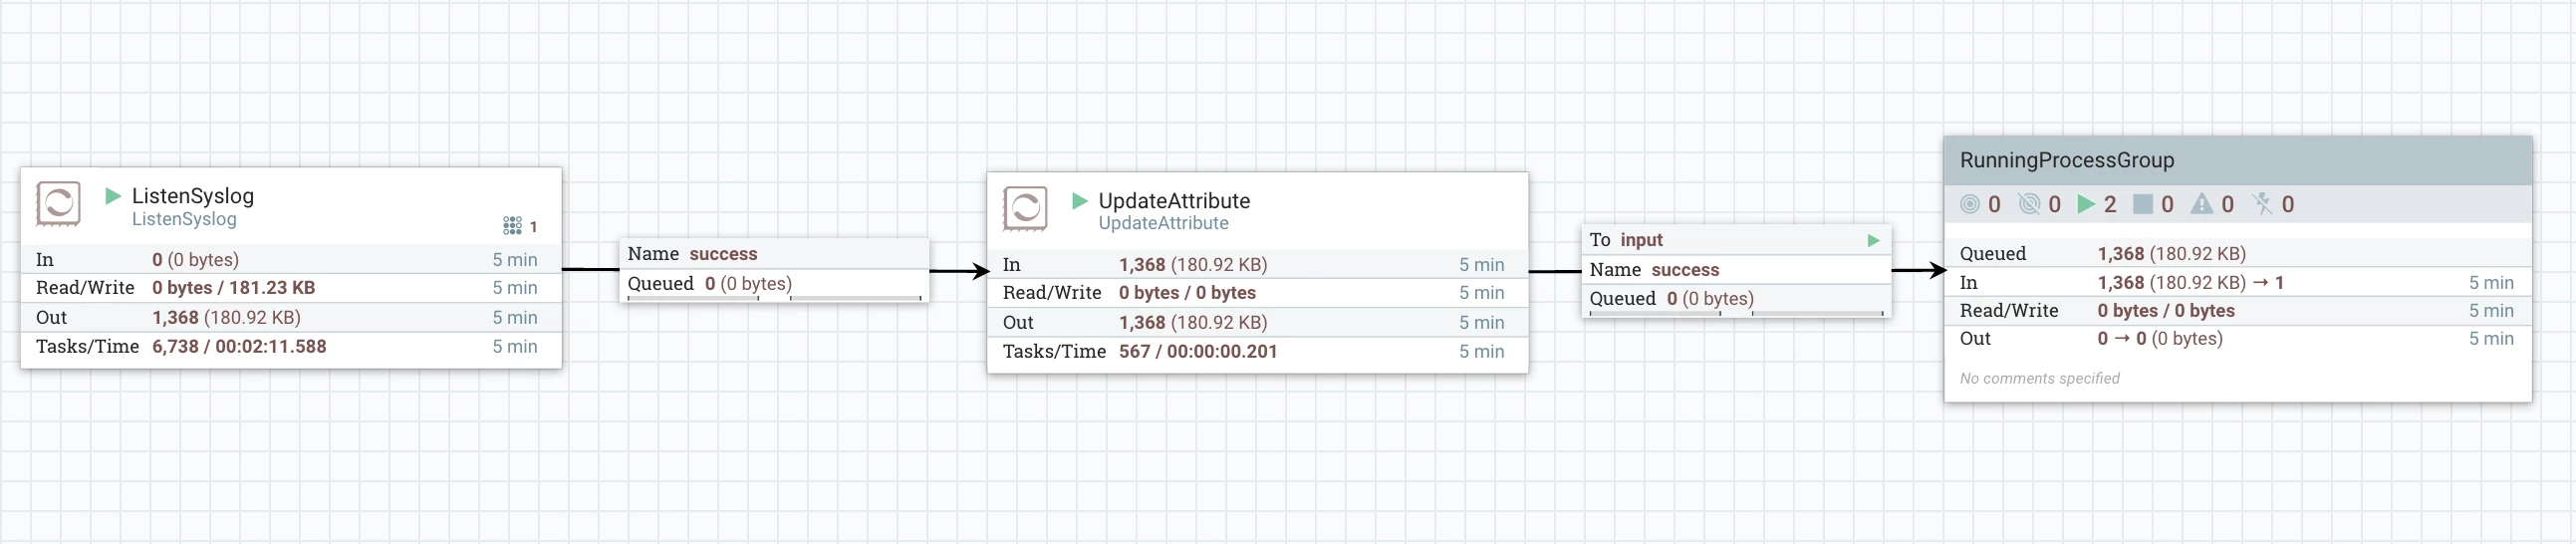Click the UpdateAttribute running status arrow
The image size is (2576, 544).
pyautogui.click(x=1080, y=201)
